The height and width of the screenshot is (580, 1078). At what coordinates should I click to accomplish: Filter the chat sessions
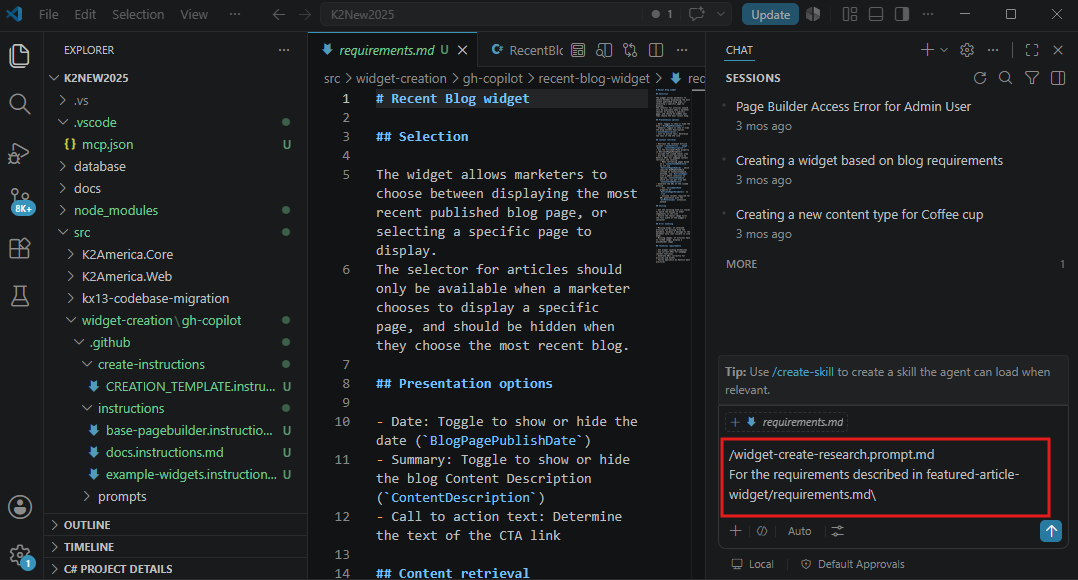pos(1032,78)
